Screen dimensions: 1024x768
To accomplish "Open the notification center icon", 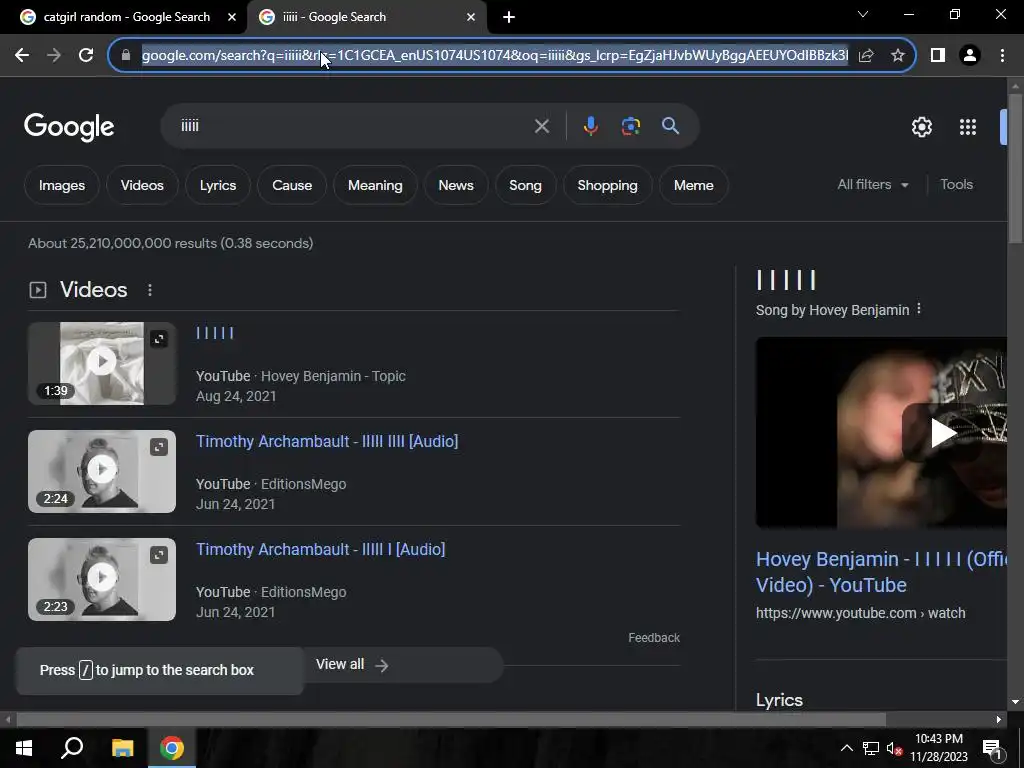I will point(992,748).
